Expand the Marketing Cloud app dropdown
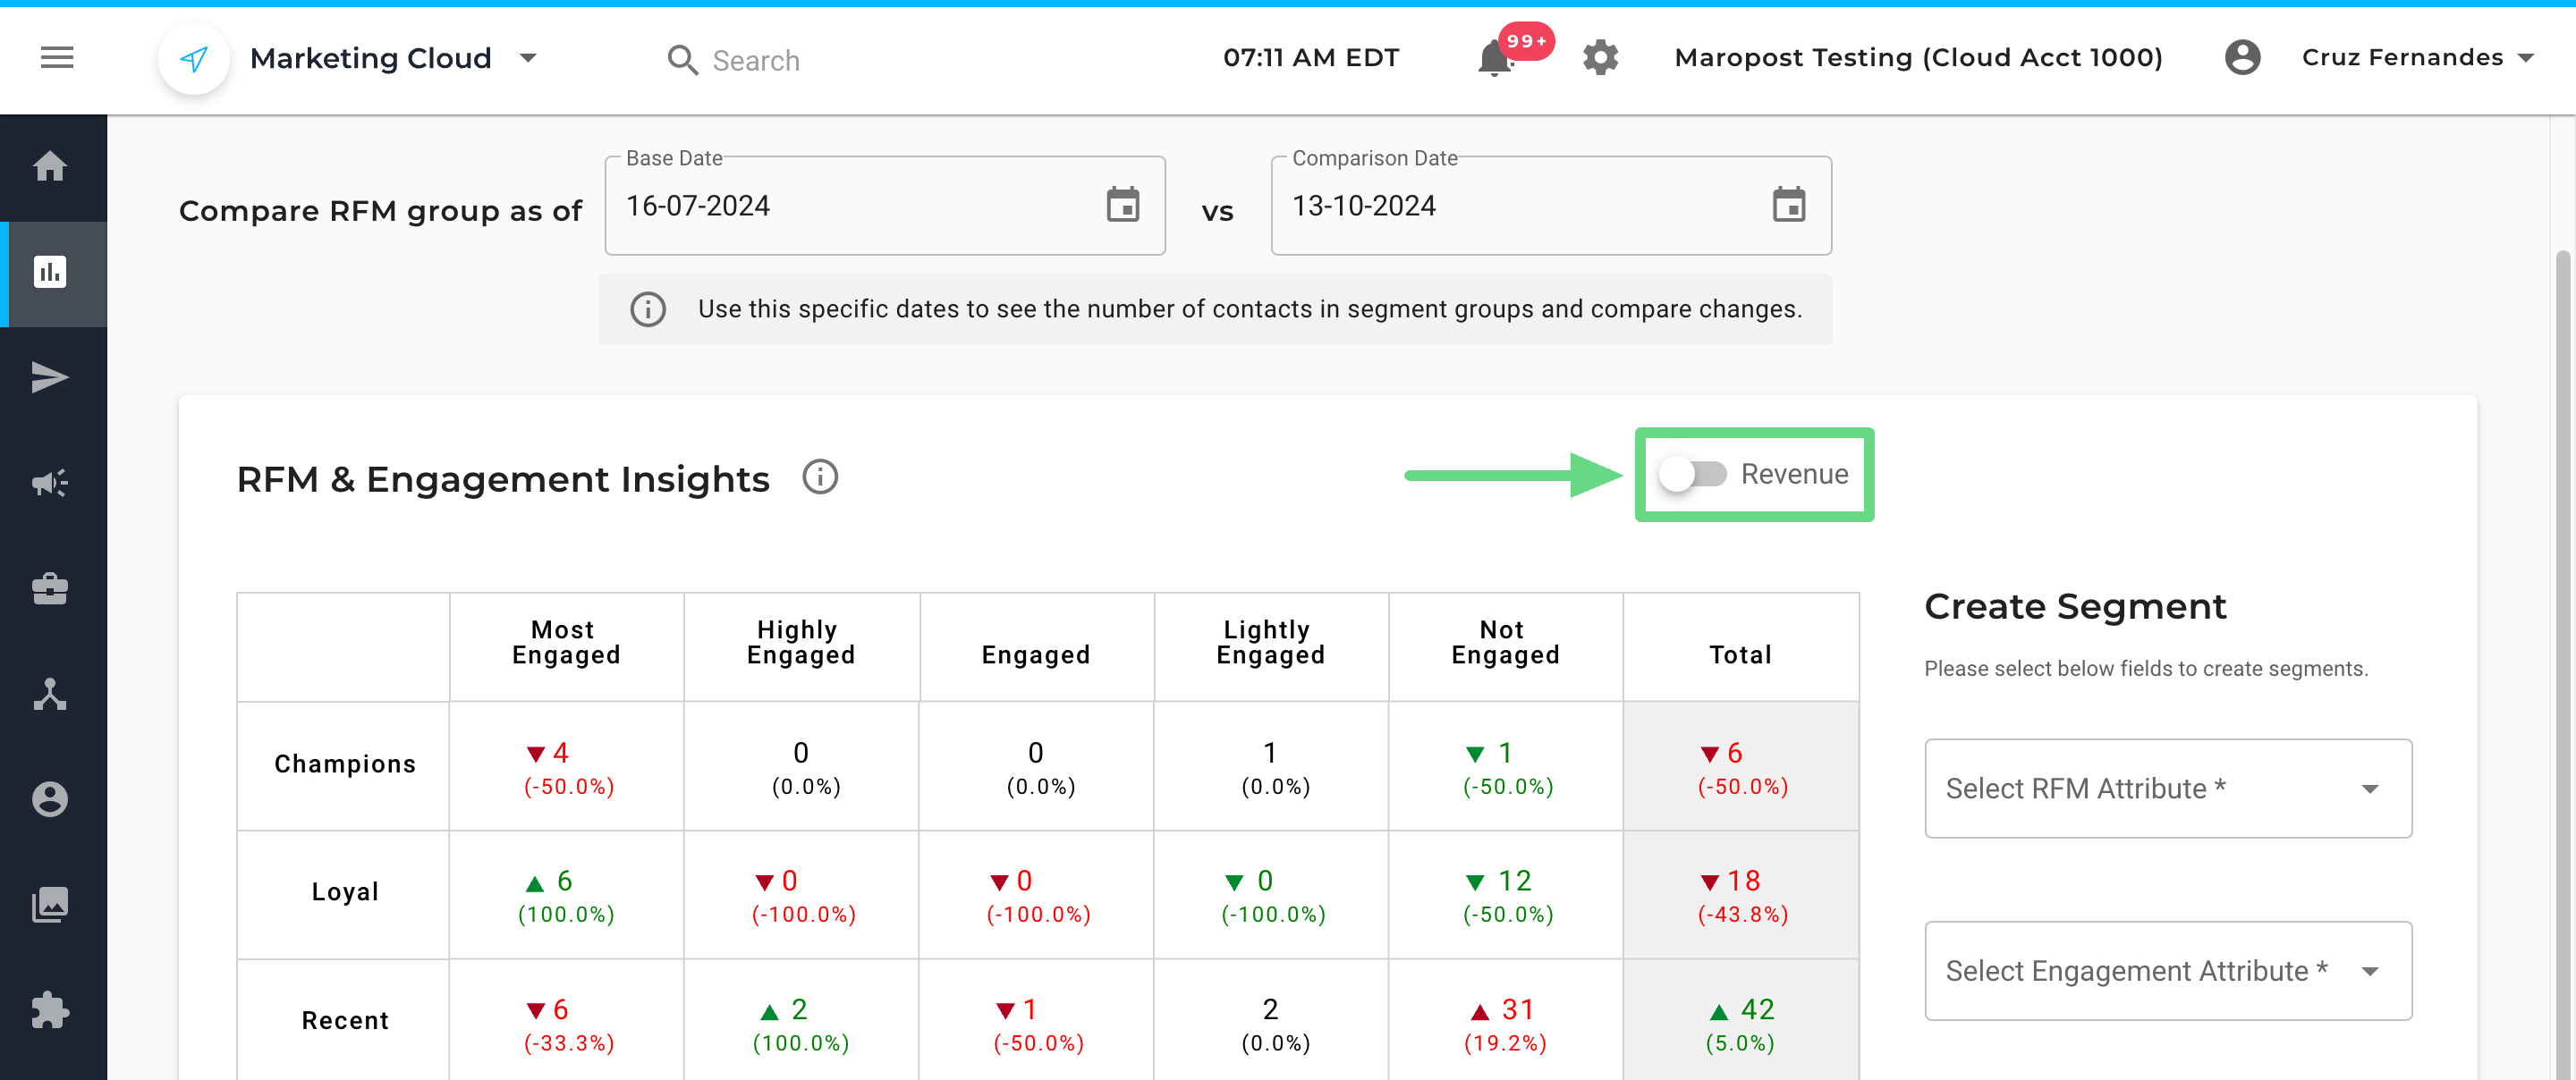The height and width of the screenshot is (1080, 2576). 529,58
